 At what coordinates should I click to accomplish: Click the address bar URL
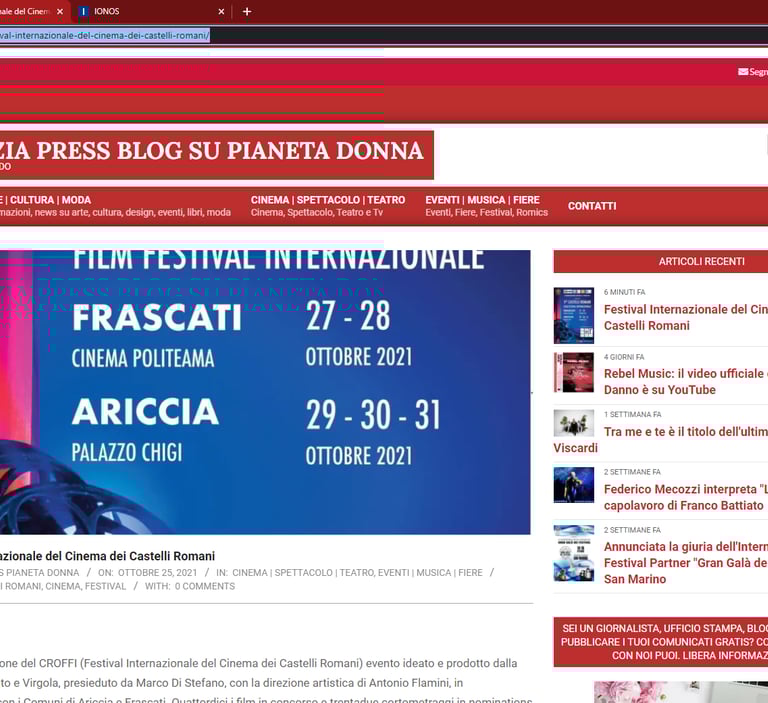pos(104,35)
